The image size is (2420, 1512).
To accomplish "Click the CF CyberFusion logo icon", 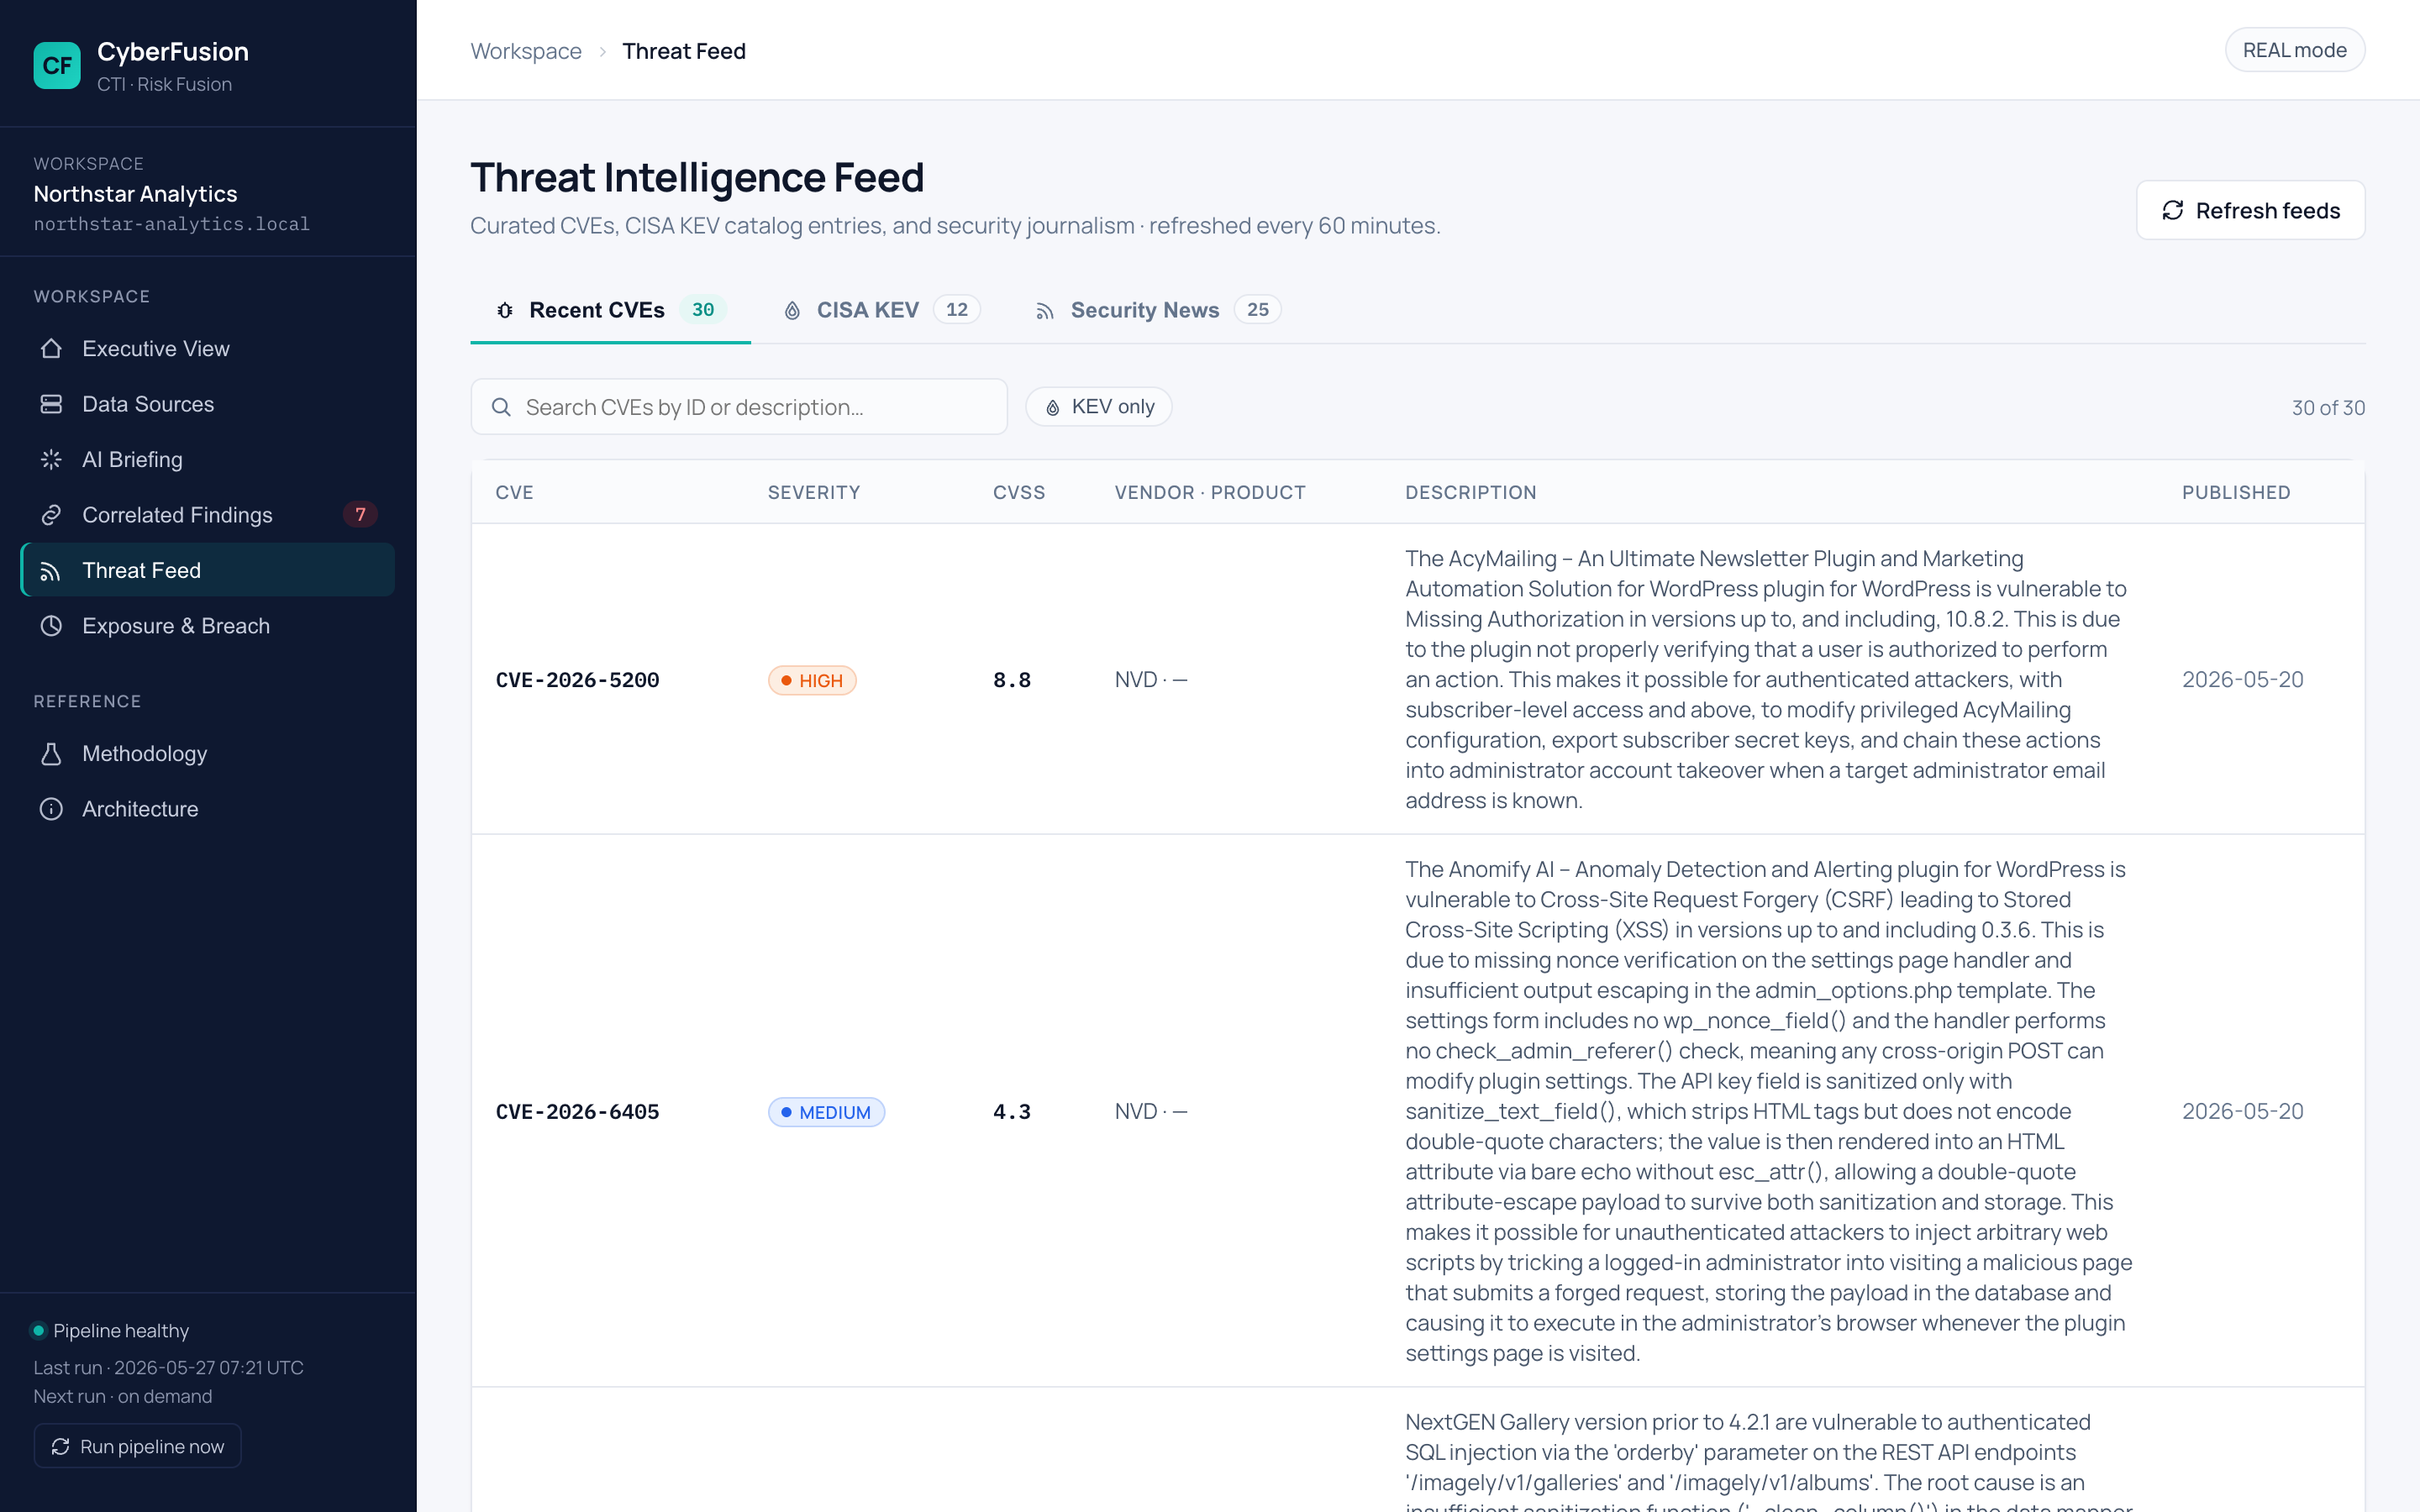I will [57, 66].
